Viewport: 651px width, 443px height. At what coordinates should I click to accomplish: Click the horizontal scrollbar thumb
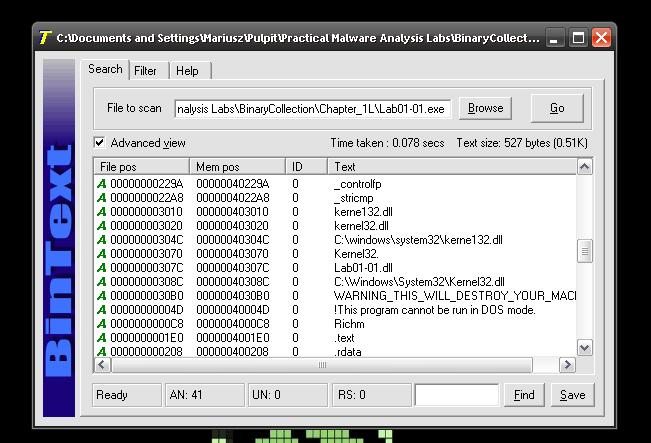pos(322,365)
